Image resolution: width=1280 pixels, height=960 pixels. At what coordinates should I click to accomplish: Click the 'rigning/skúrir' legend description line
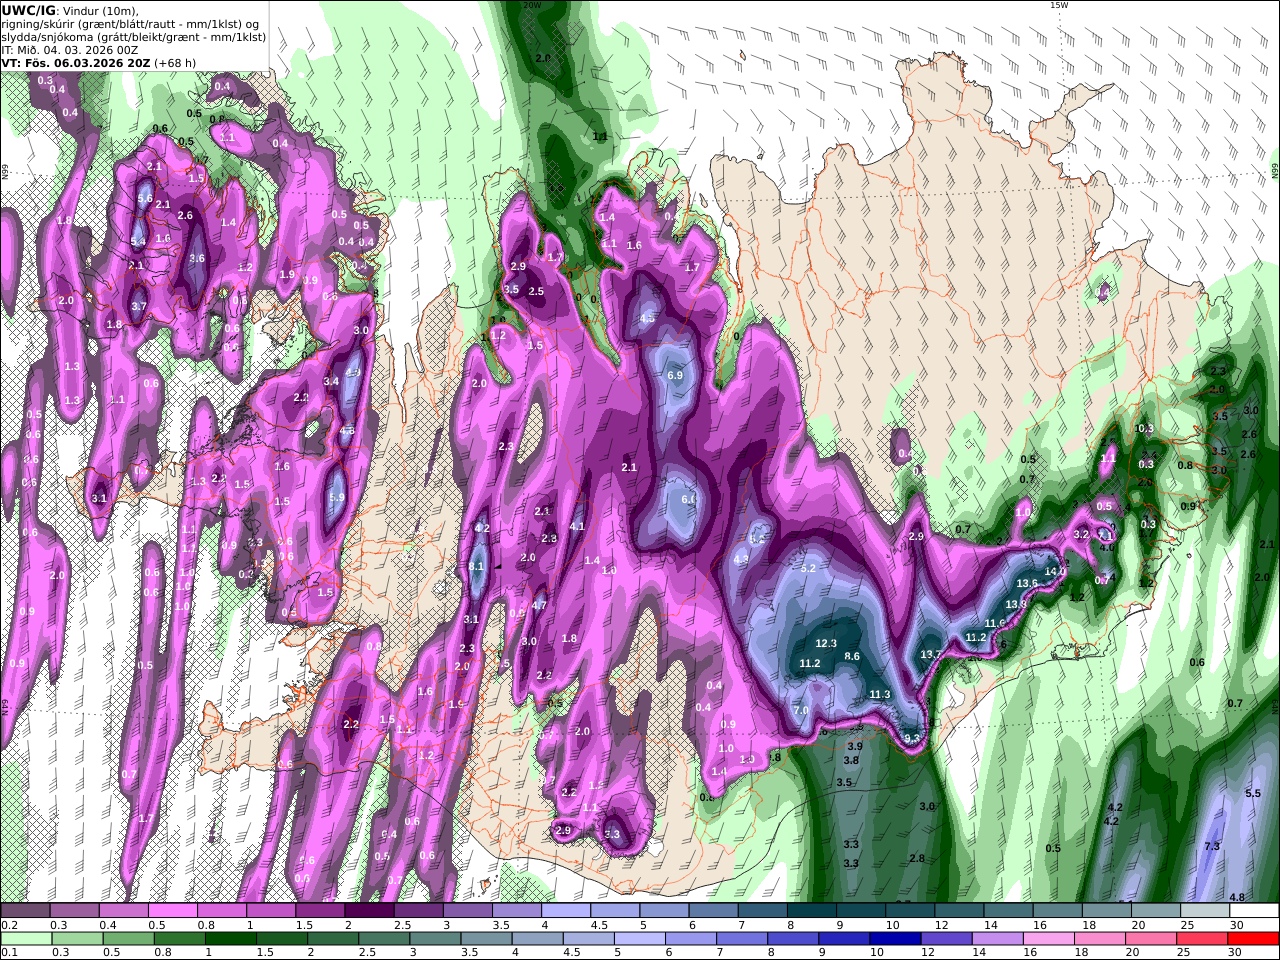point(130,24)
